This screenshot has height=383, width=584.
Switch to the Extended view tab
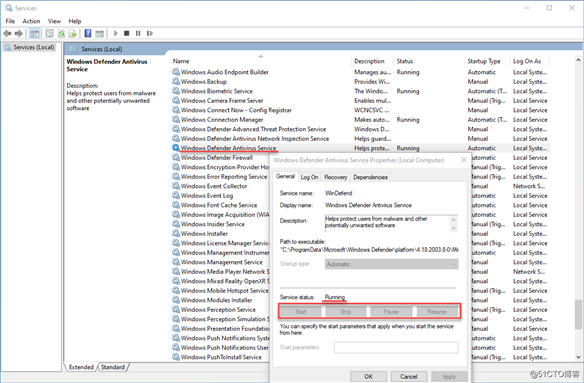(81, 367)
